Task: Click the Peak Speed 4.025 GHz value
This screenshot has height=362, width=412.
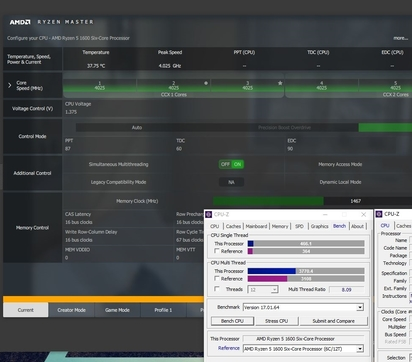Action: pyautogui.click(x=170, y=66)
